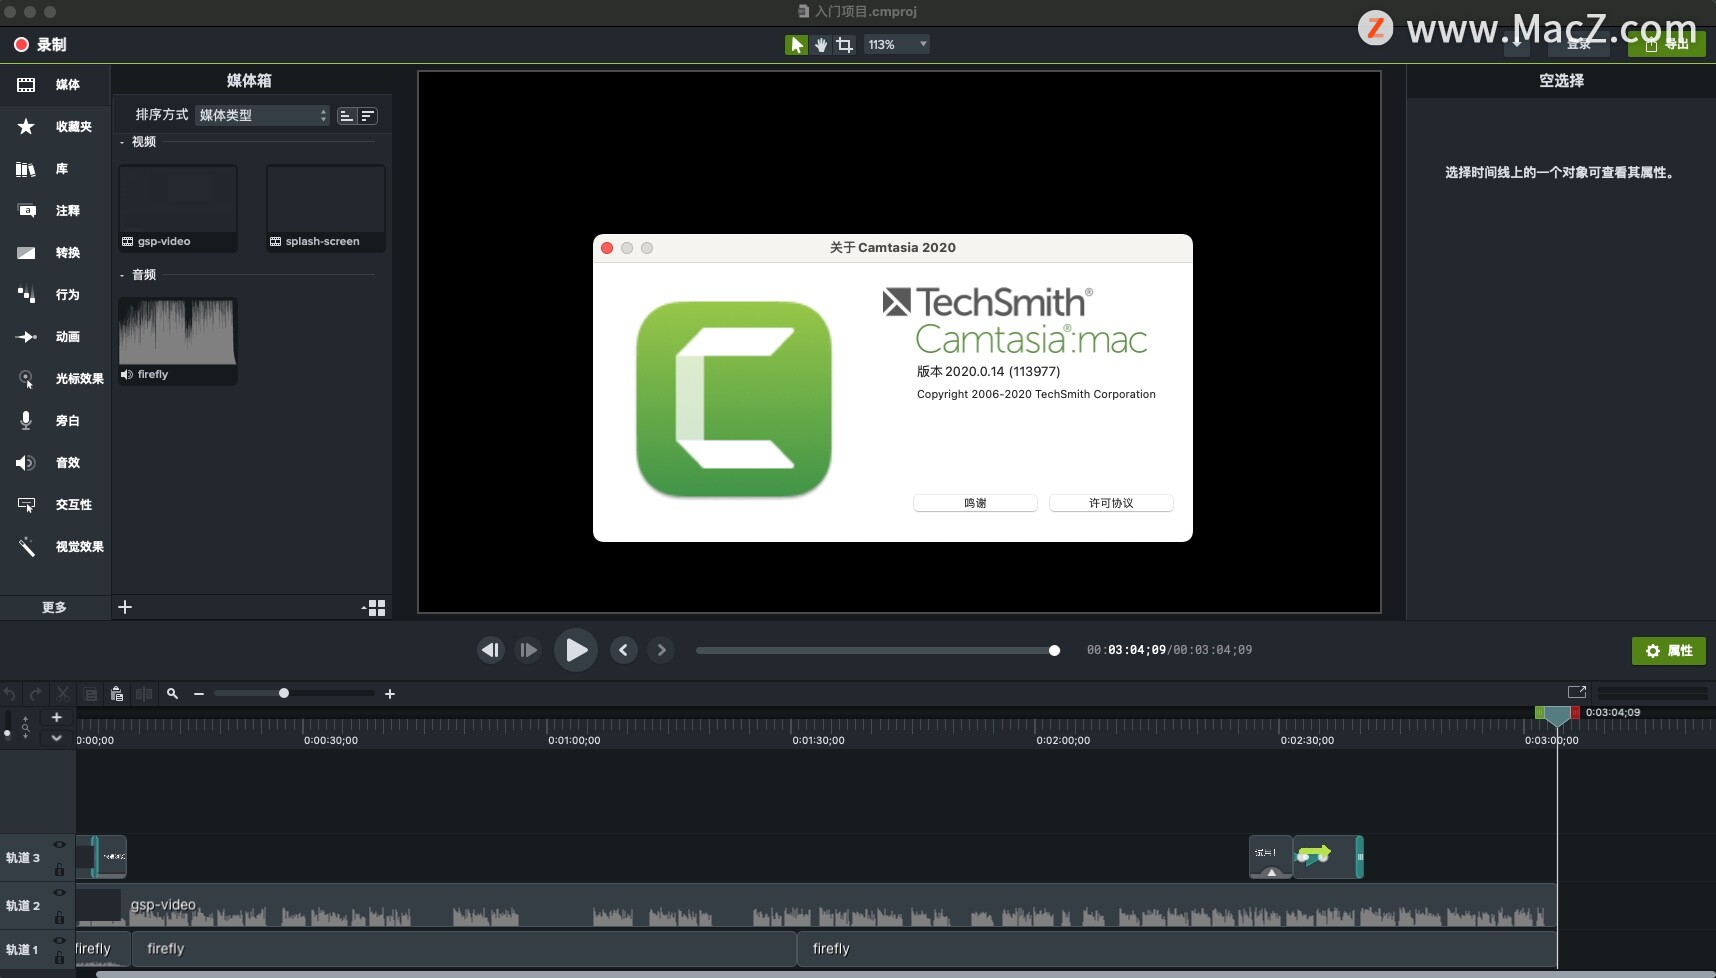Open the 收藏夹 favorites tab
Screen dimensions: 1716x978
click(55, 127)
